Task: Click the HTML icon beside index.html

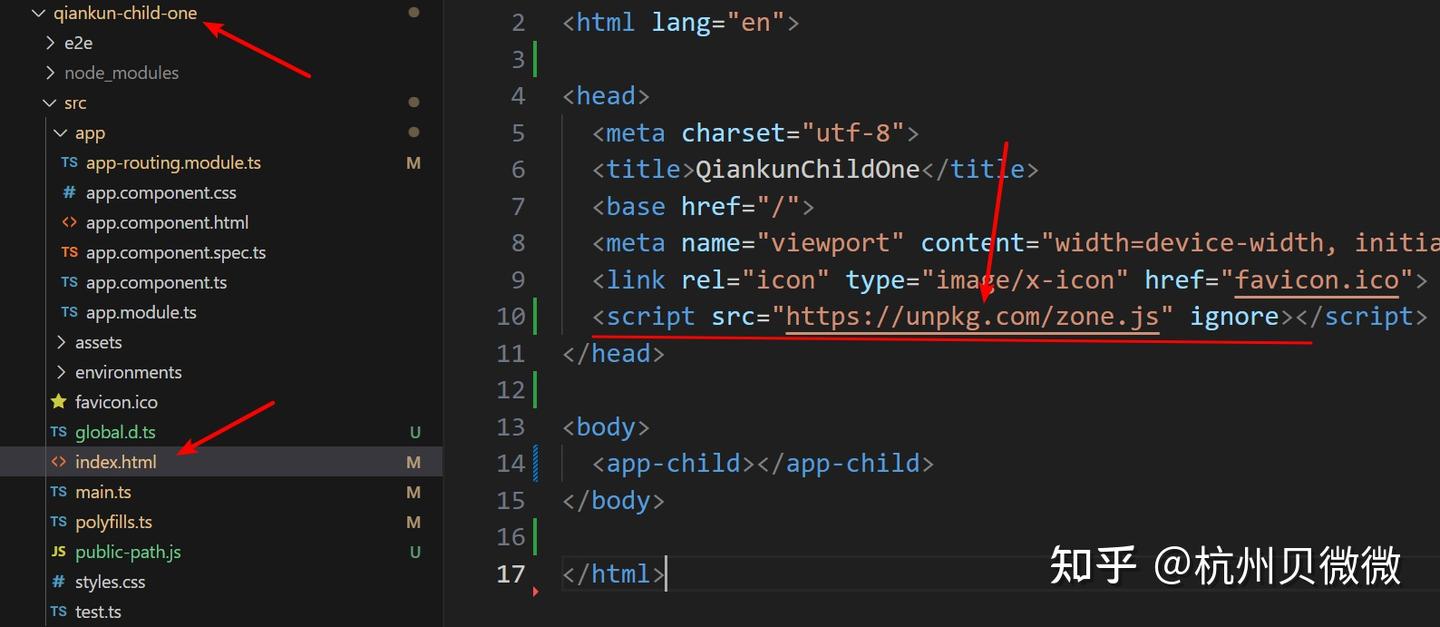Action: pos(58,462)
